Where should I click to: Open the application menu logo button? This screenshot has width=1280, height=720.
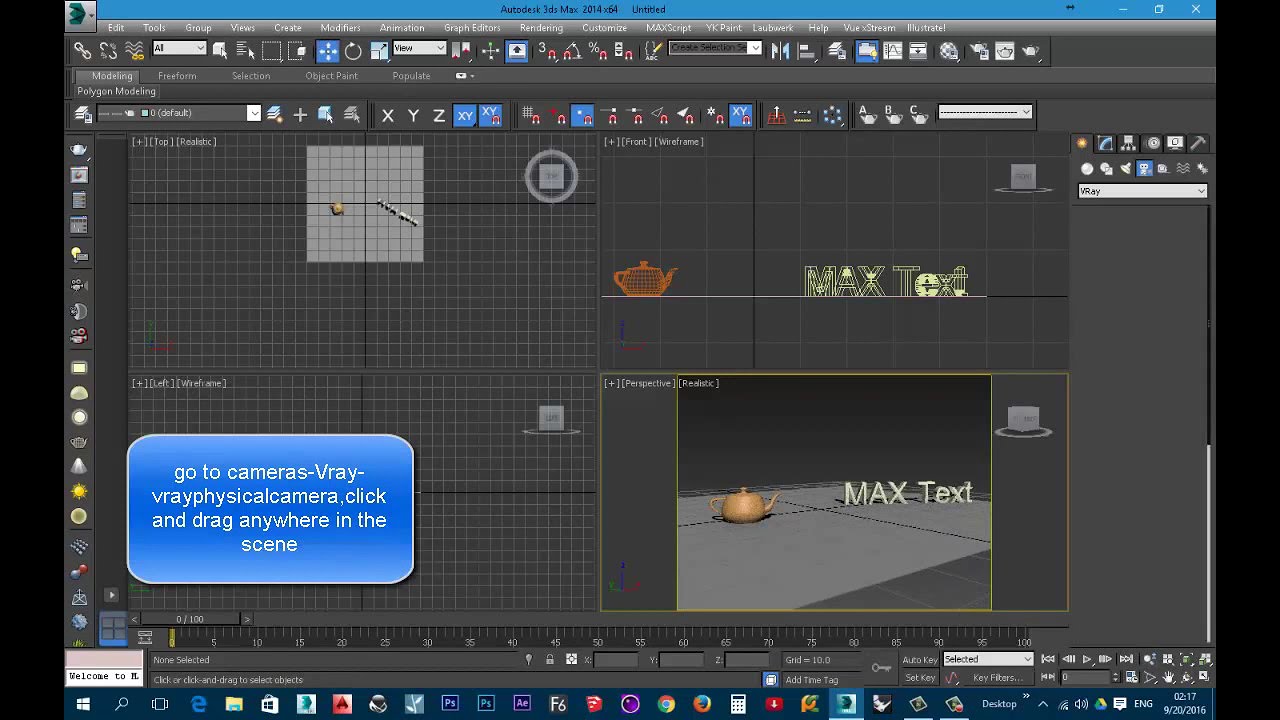point(80,13)
